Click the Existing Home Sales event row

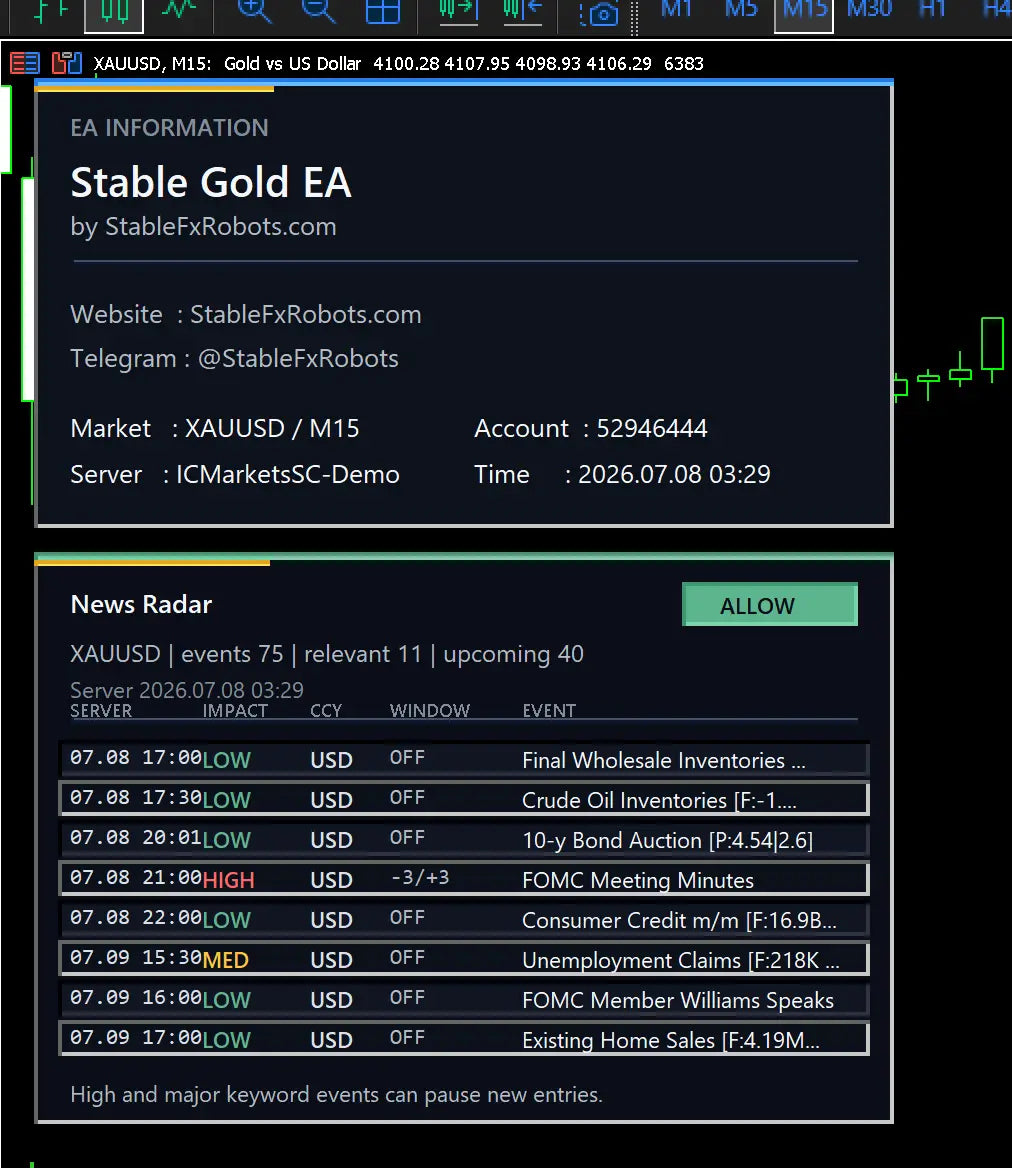[464, 1040]
